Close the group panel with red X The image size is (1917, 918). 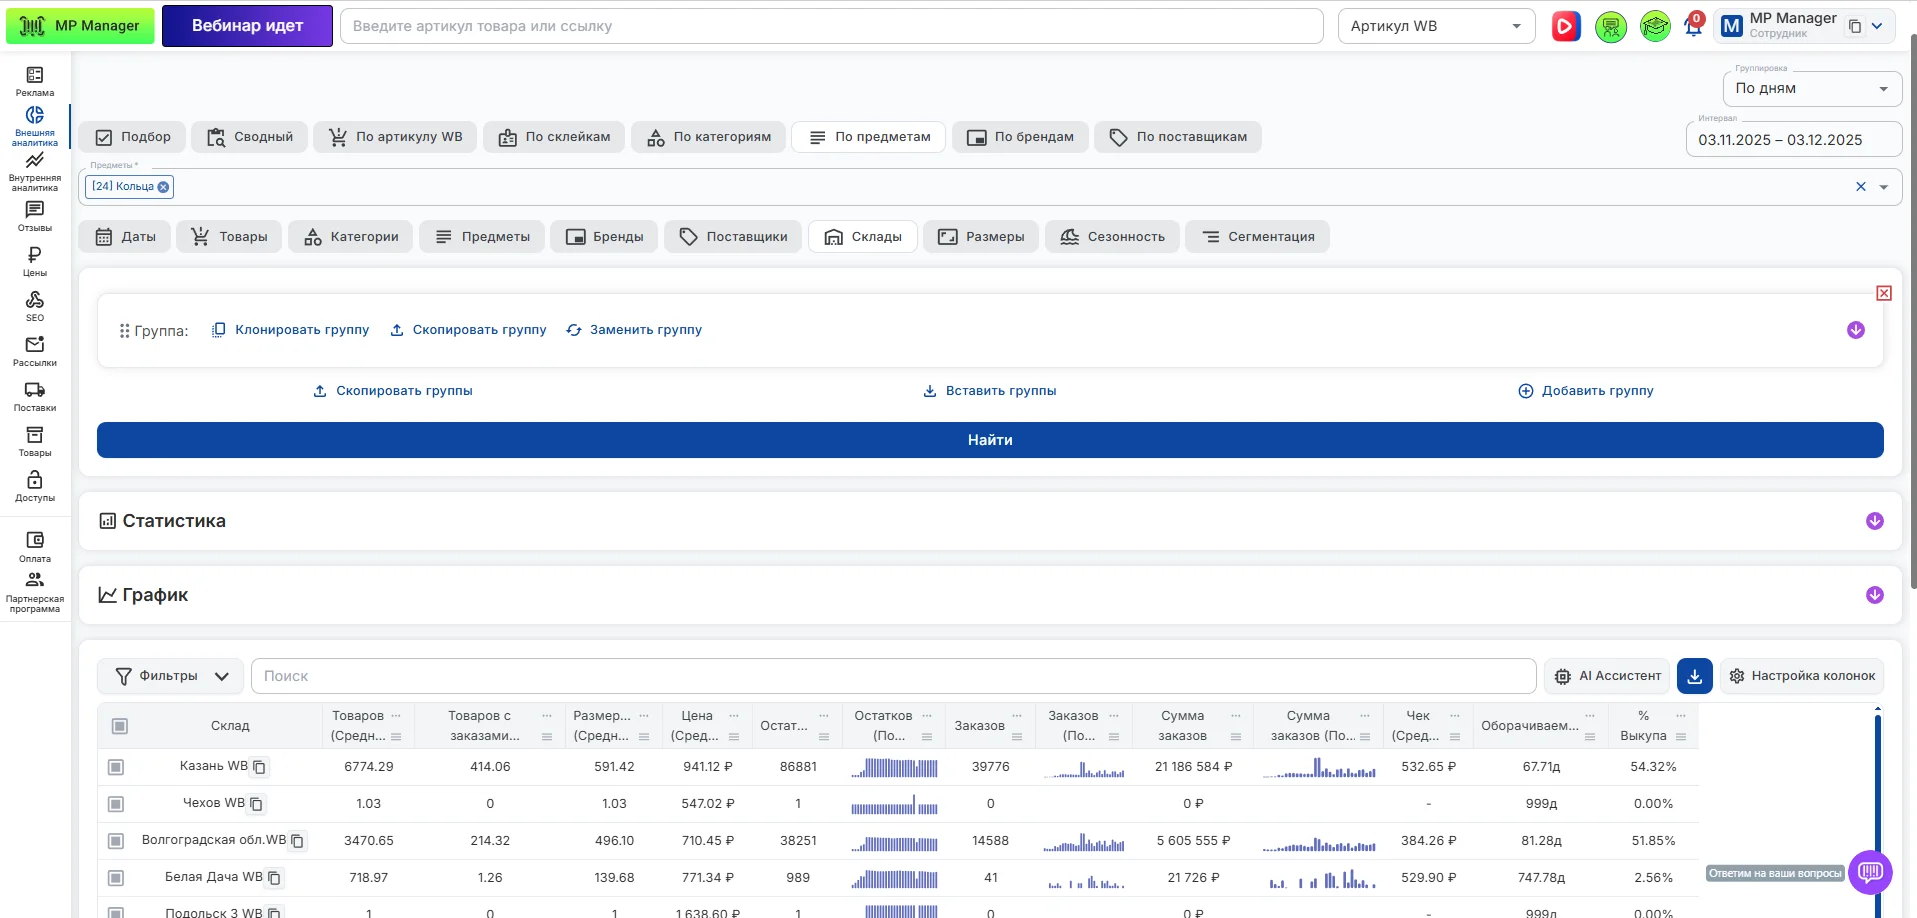(x=1883, y=293)
